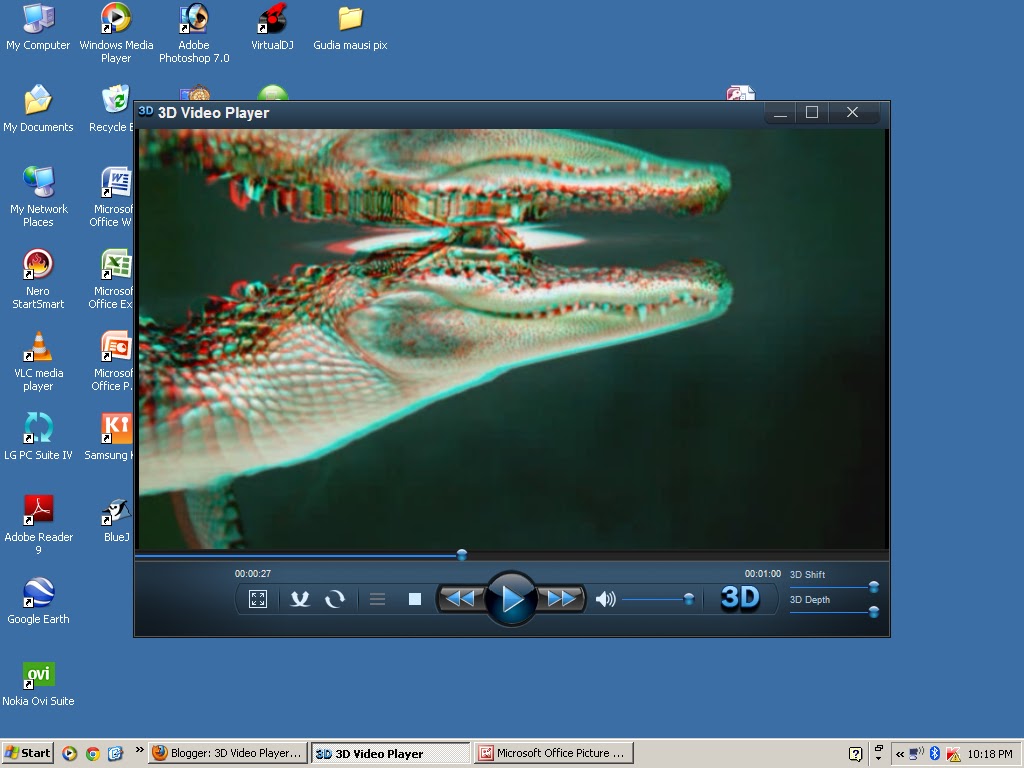Select My Documents desktop icon
Image resolution: width=1024 pixels, height=768 pixels.
coord(38,108)
